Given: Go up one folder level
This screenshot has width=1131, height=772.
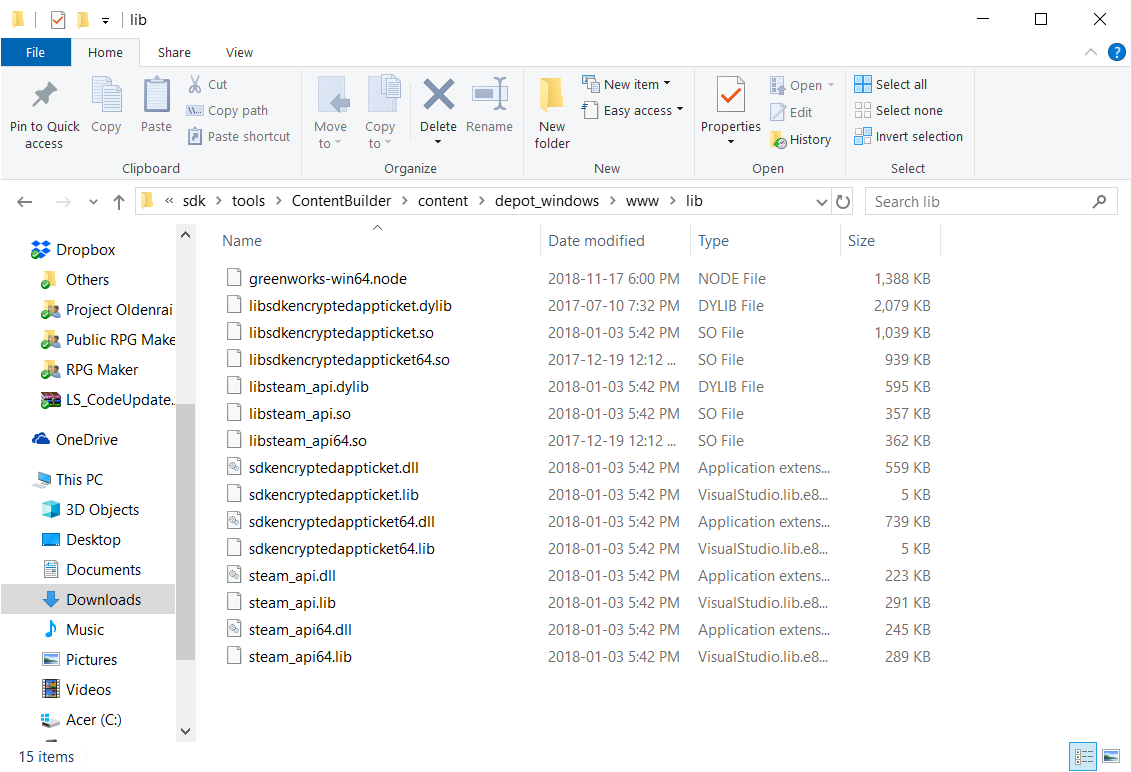Looking at the screenshot, I should click(x=119, y=202).
